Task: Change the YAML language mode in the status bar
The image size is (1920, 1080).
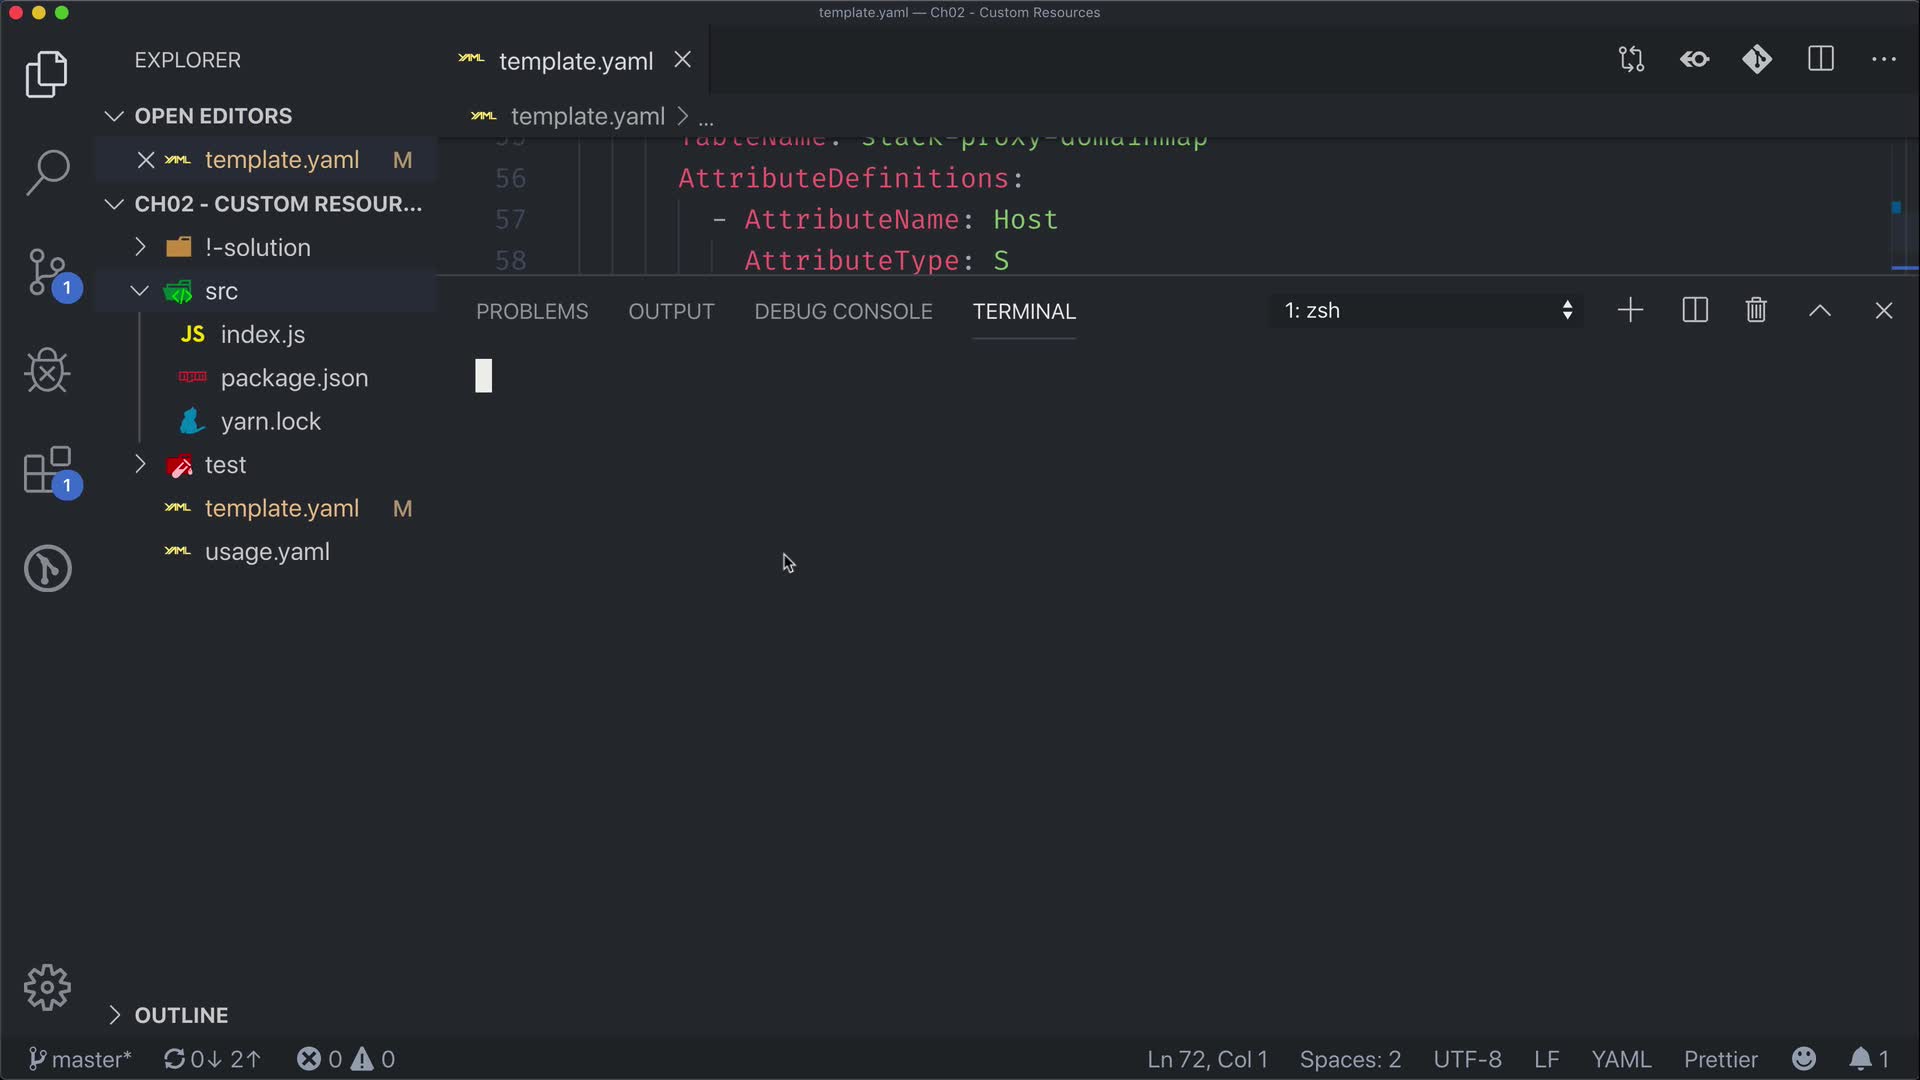Action: (x=1621, y=1059)
